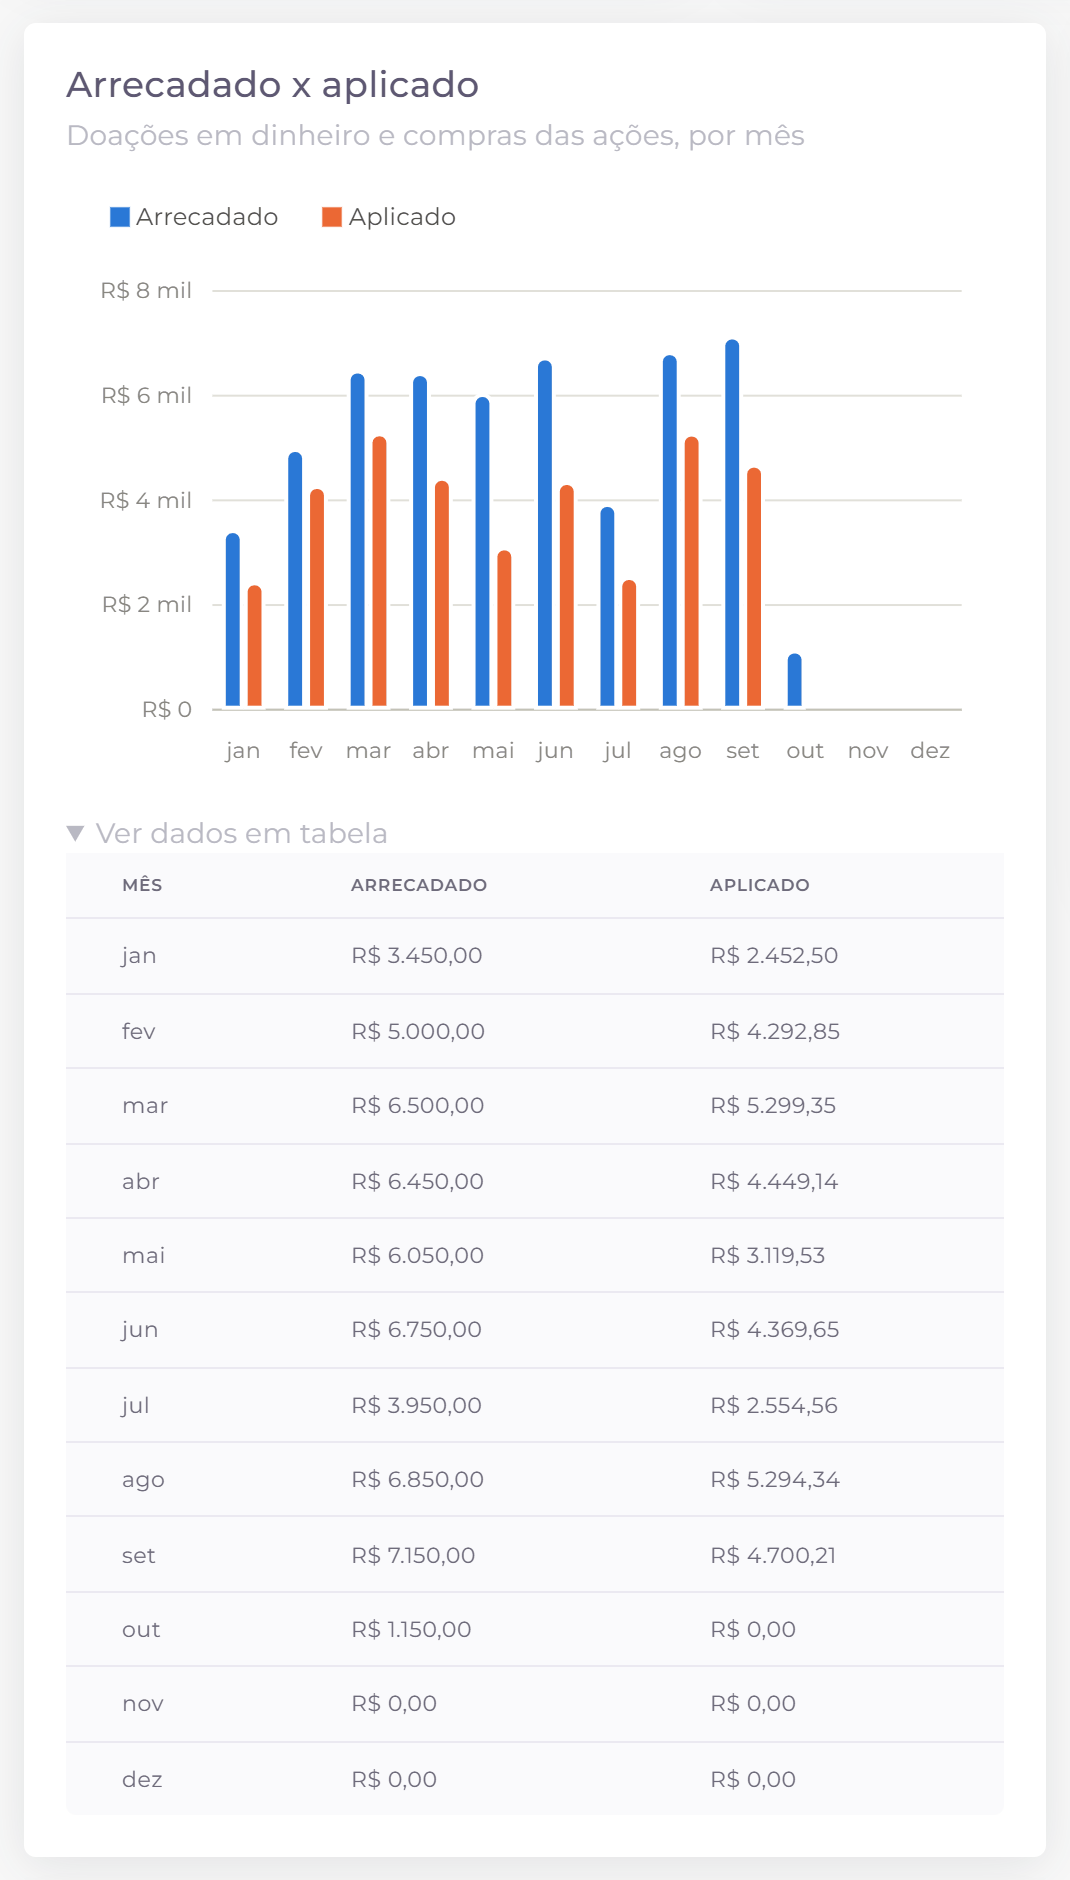Click the 'out' row month cell in table

141,1630
